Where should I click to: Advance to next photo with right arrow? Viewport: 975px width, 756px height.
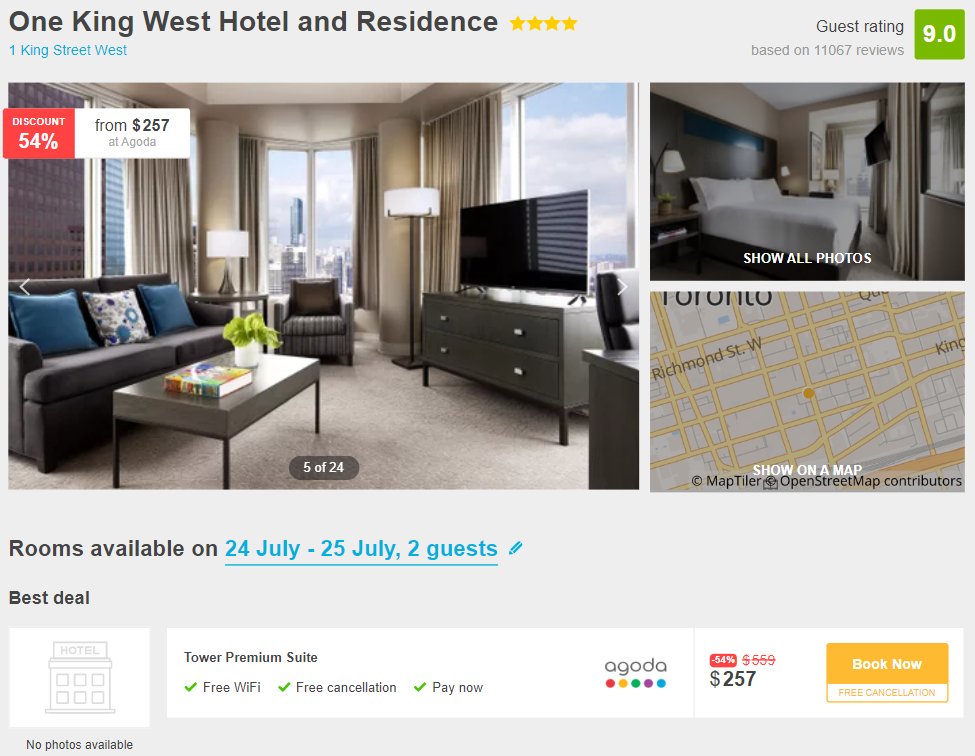click(622, 287)
